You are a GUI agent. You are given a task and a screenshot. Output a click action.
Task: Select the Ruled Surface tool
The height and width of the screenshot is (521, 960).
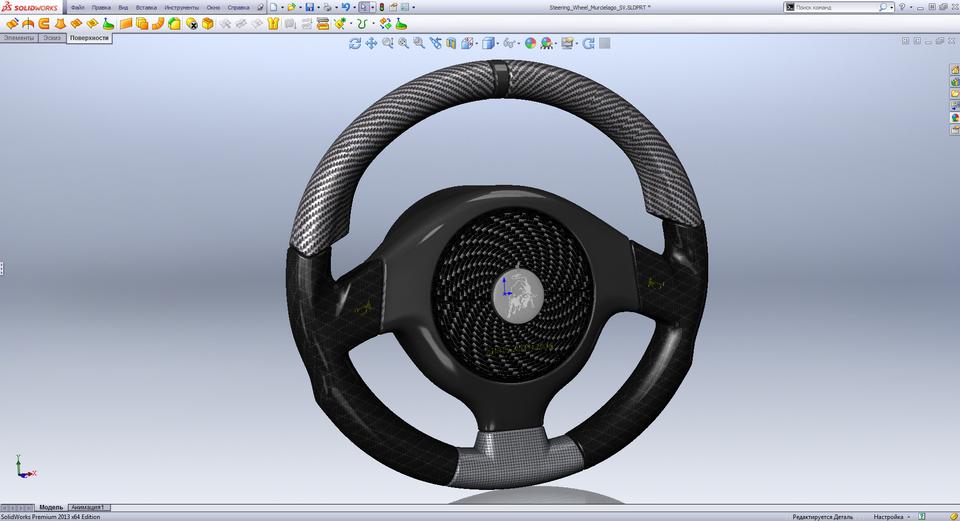pos(158,24)
